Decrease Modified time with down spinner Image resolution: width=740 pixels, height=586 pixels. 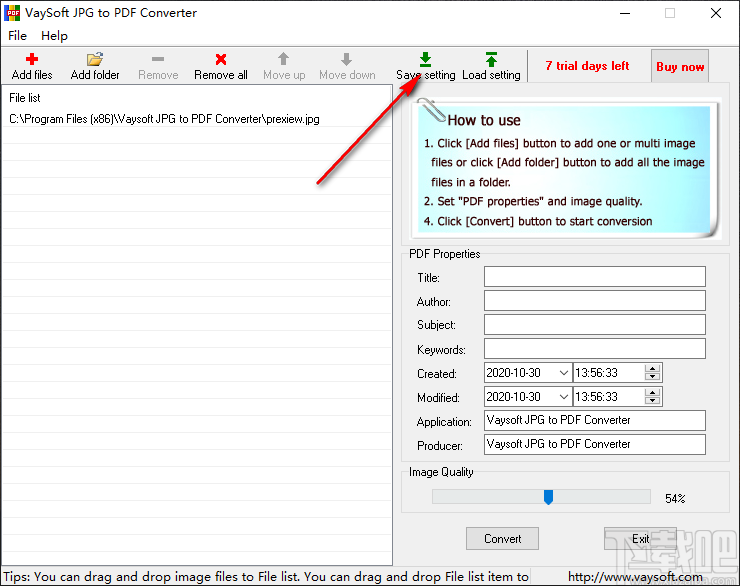point(652,401)
